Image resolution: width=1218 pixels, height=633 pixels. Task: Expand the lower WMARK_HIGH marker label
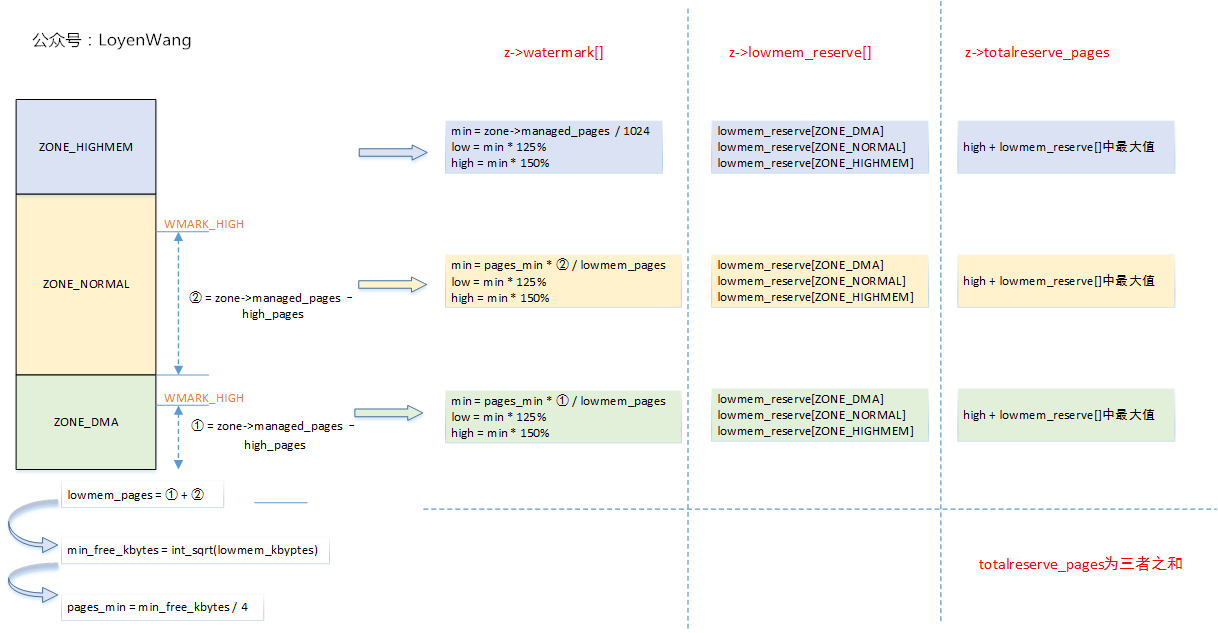tap(203, 397)
